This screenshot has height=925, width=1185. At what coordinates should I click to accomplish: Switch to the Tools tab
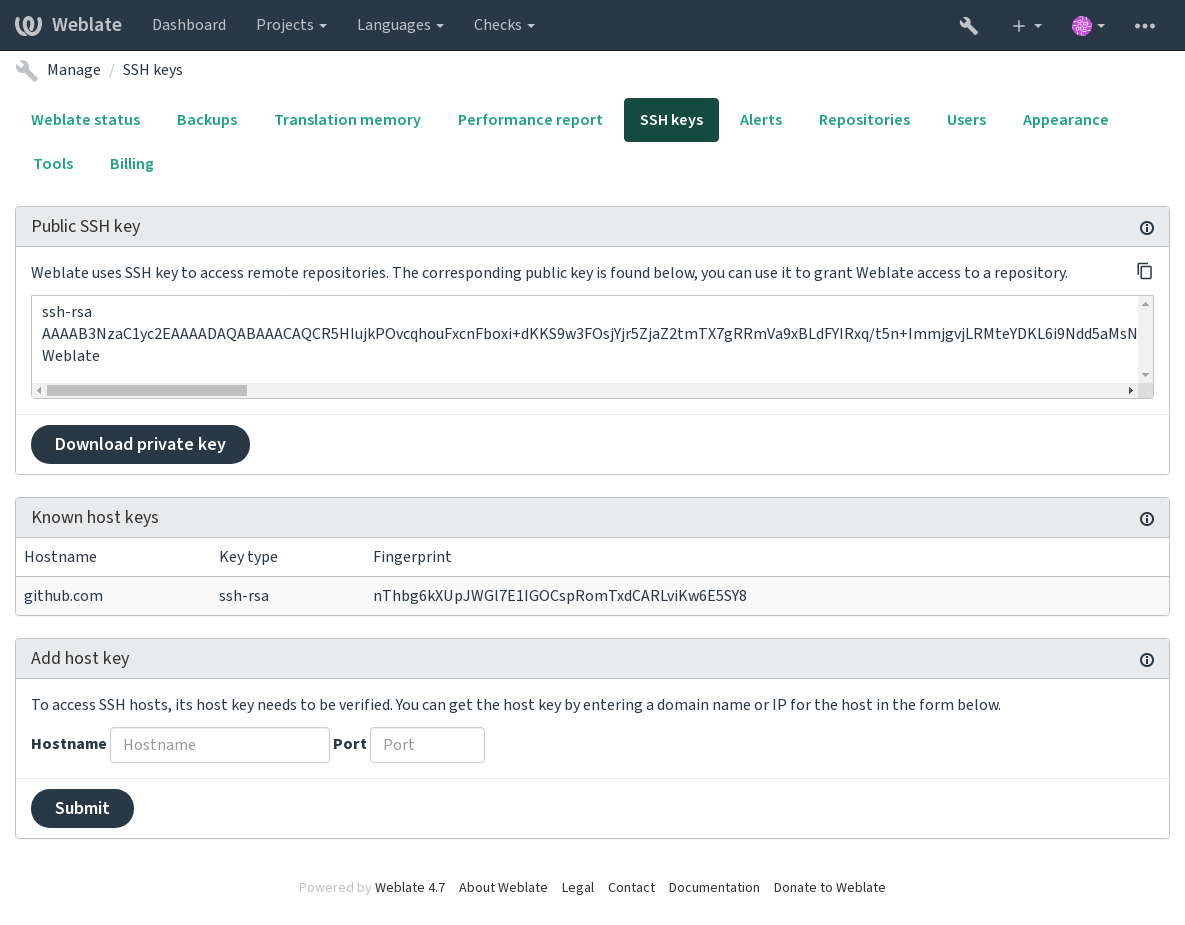pyautogui.click(x=53, y=163)
